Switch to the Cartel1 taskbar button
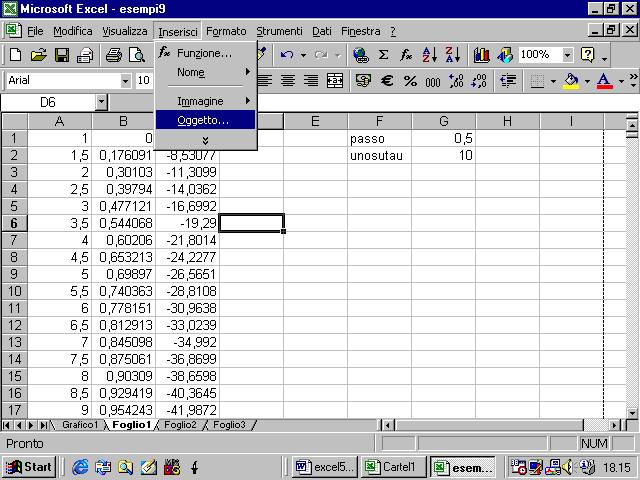Image resolution: width=640 pixels, height=480 pixels. (x=393, y=467)
